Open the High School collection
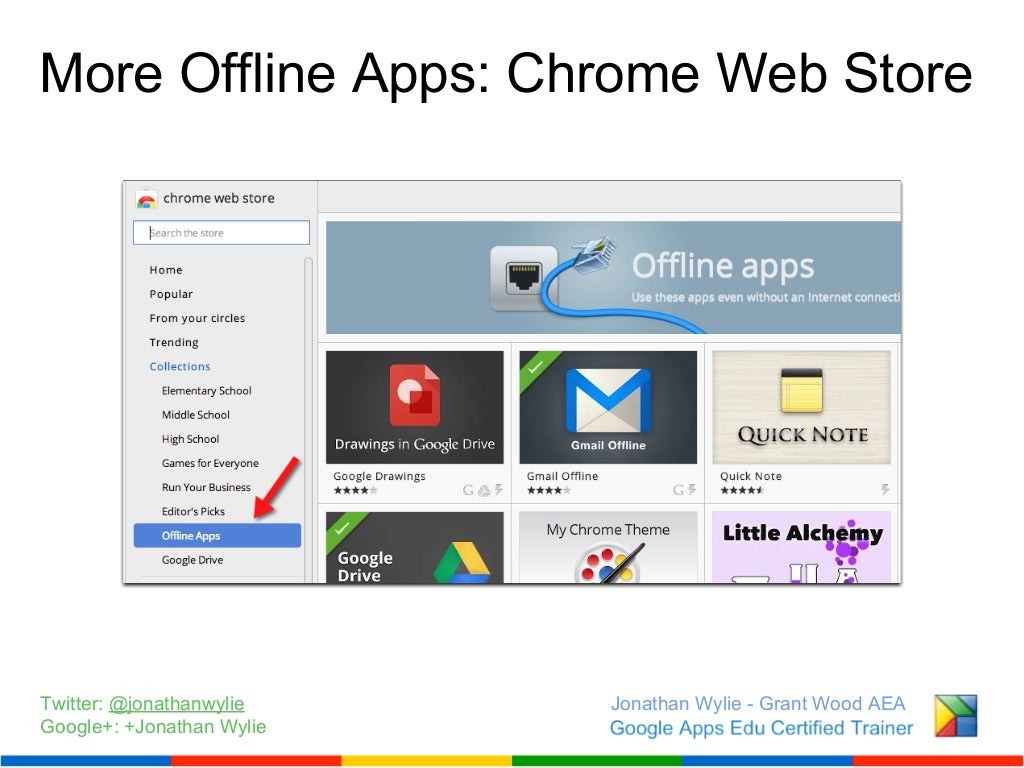Screen dimensions: 1024x768 coord(191,439)
